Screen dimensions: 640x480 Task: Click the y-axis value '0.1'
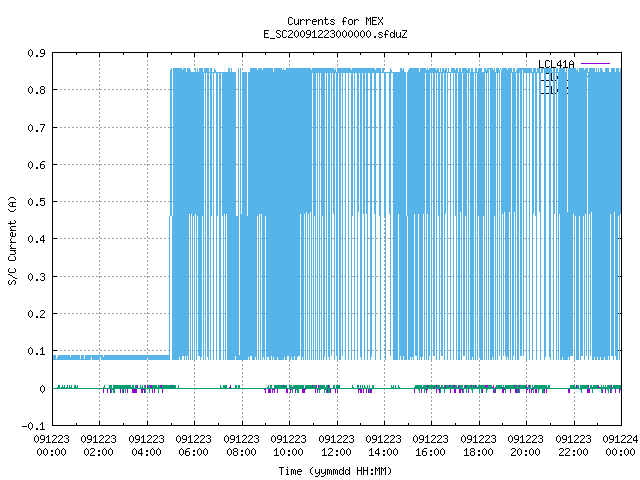[37, 351]
